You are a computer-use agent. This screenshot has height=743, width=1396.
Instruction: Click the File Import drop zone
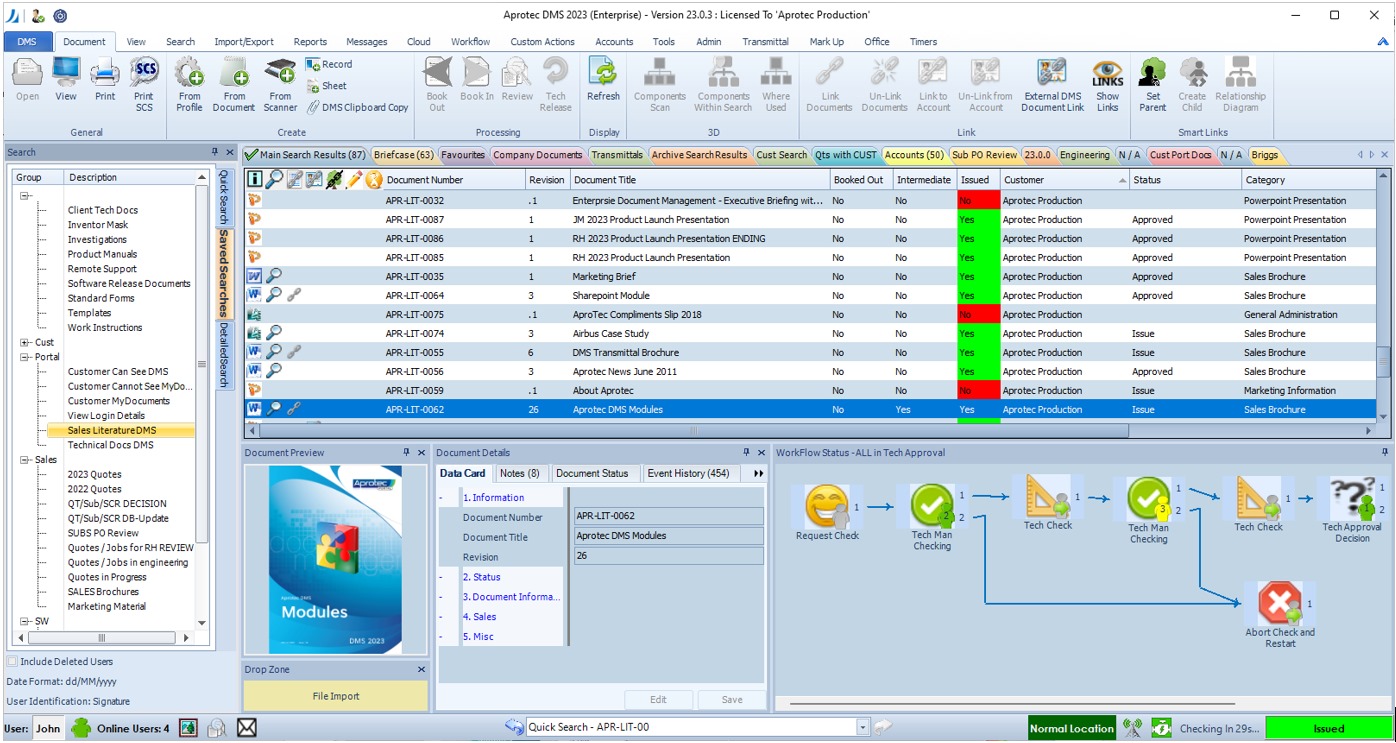(x=336, y=696)
